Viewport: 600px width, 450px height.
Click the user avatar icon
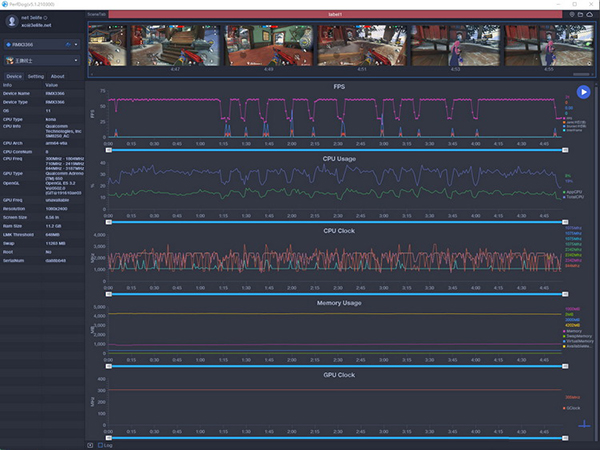11,19
